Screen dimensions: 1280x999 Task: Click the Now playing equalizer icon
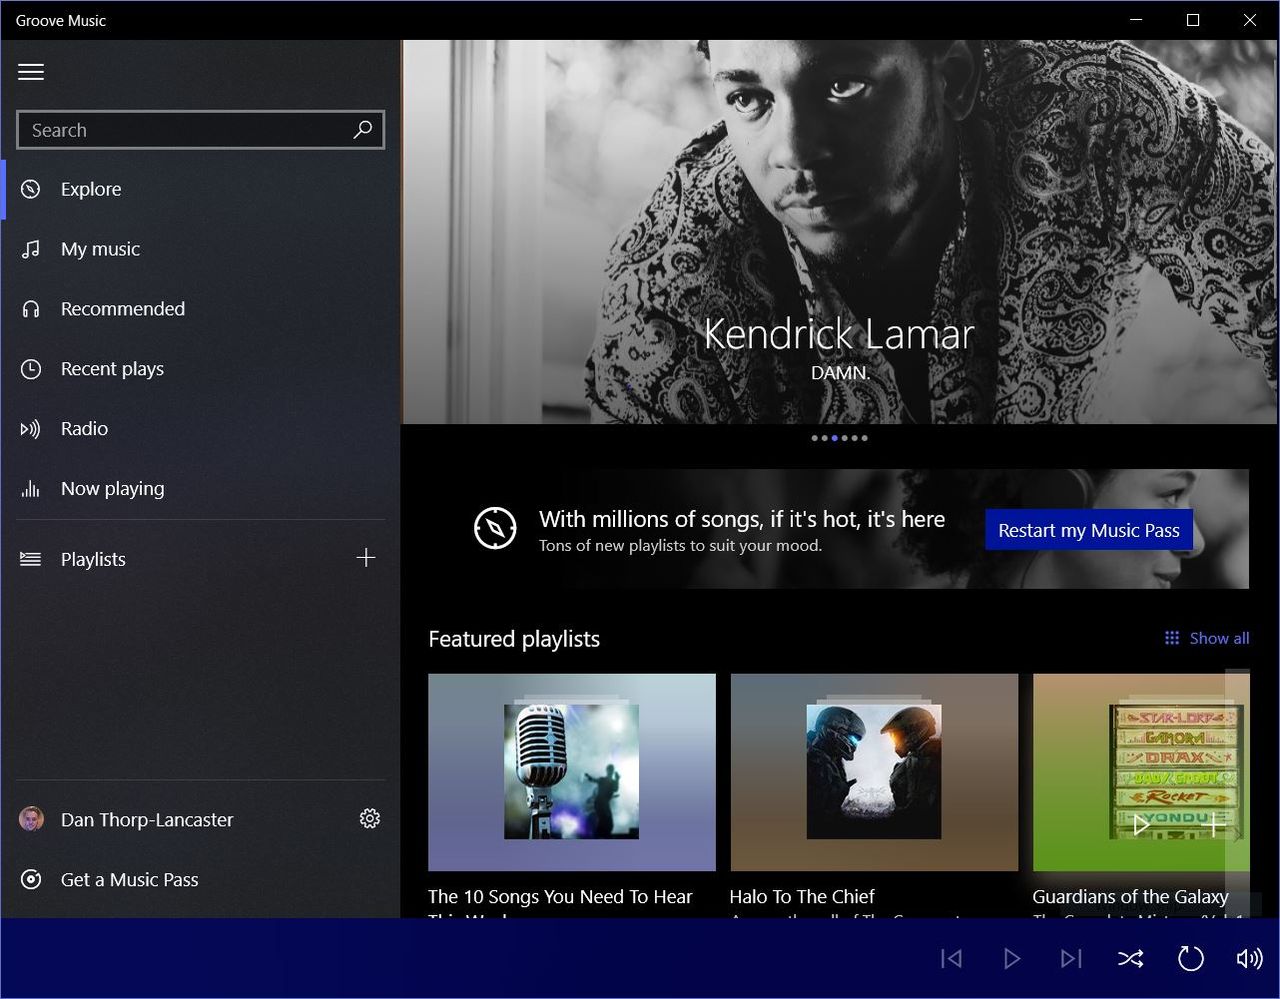31,489
